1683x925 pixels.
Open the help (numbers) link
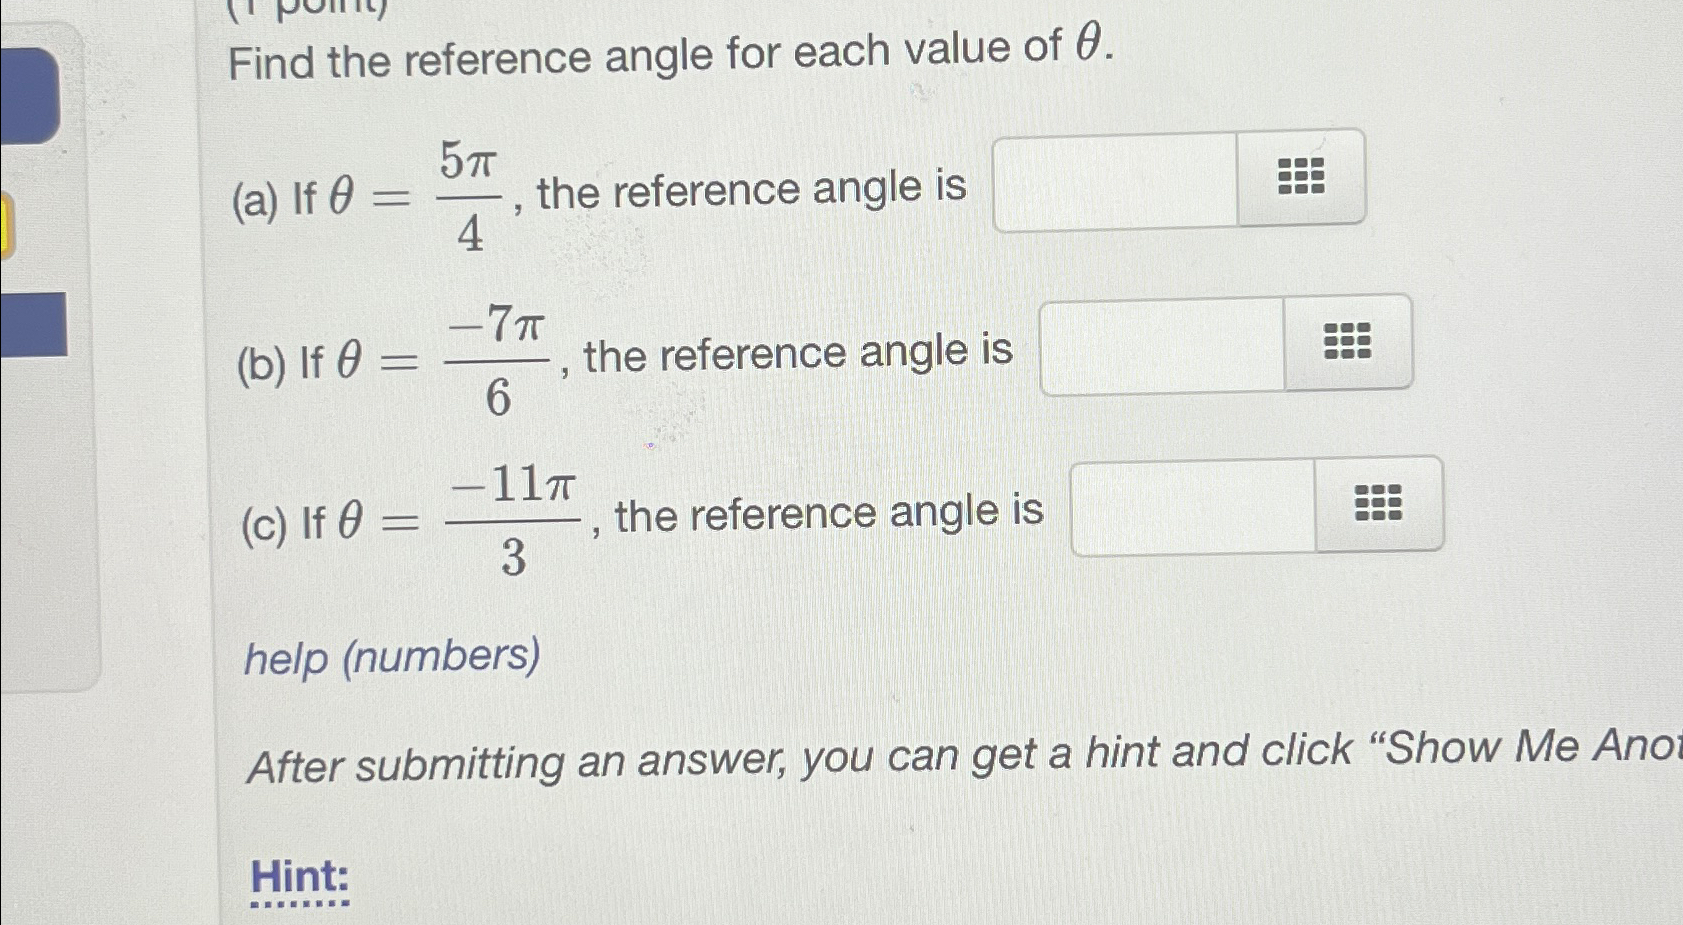(390, 658)
